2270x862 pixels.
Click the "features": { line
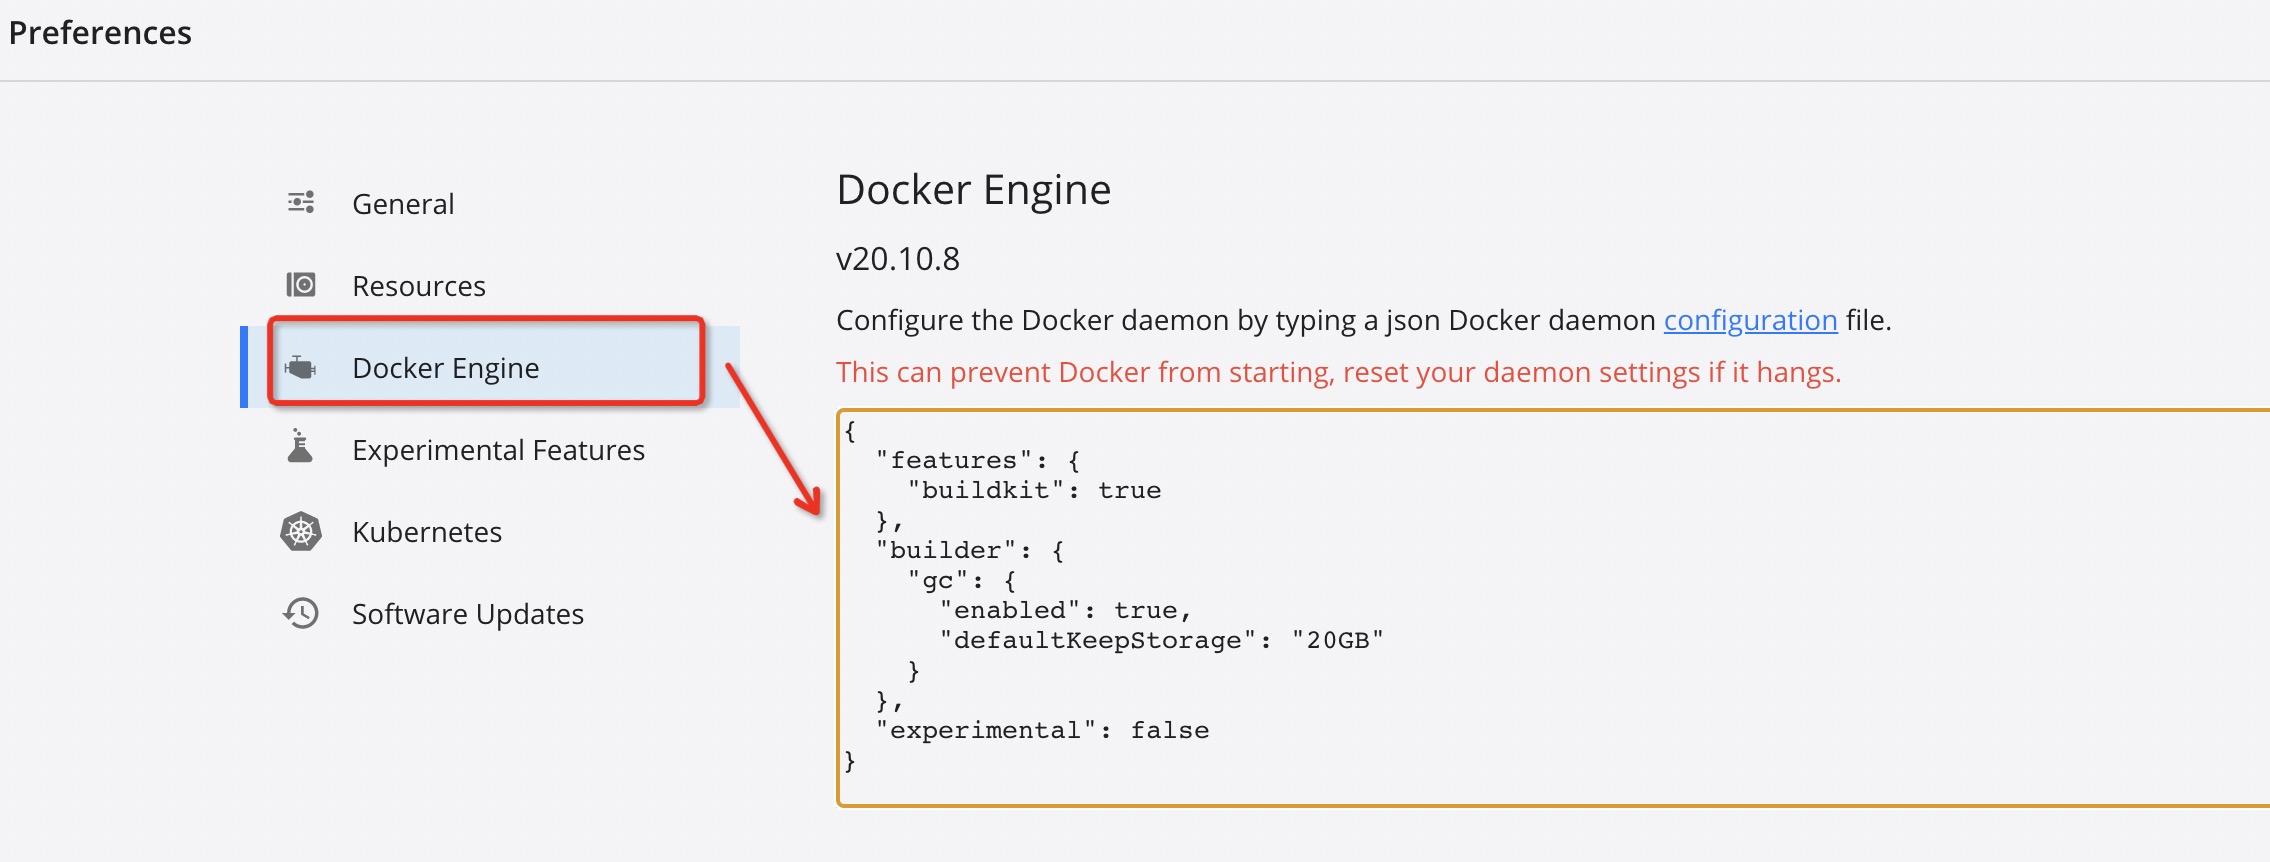(978, 460)
